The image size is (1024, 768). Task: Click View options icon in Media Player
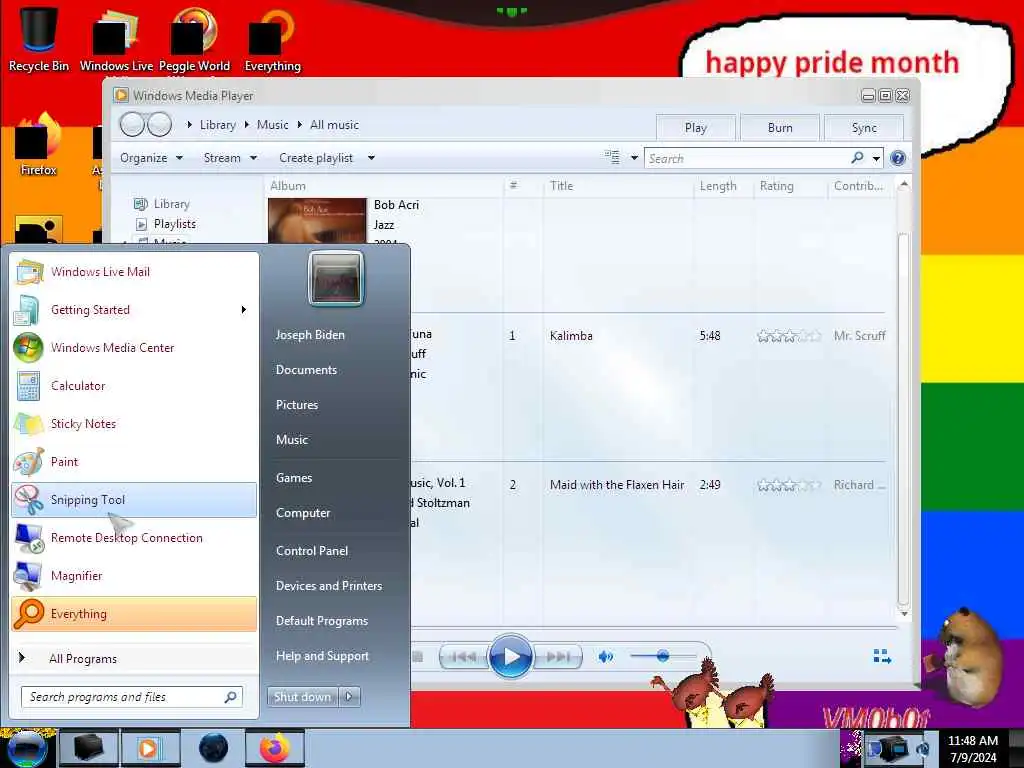(612, 157)
